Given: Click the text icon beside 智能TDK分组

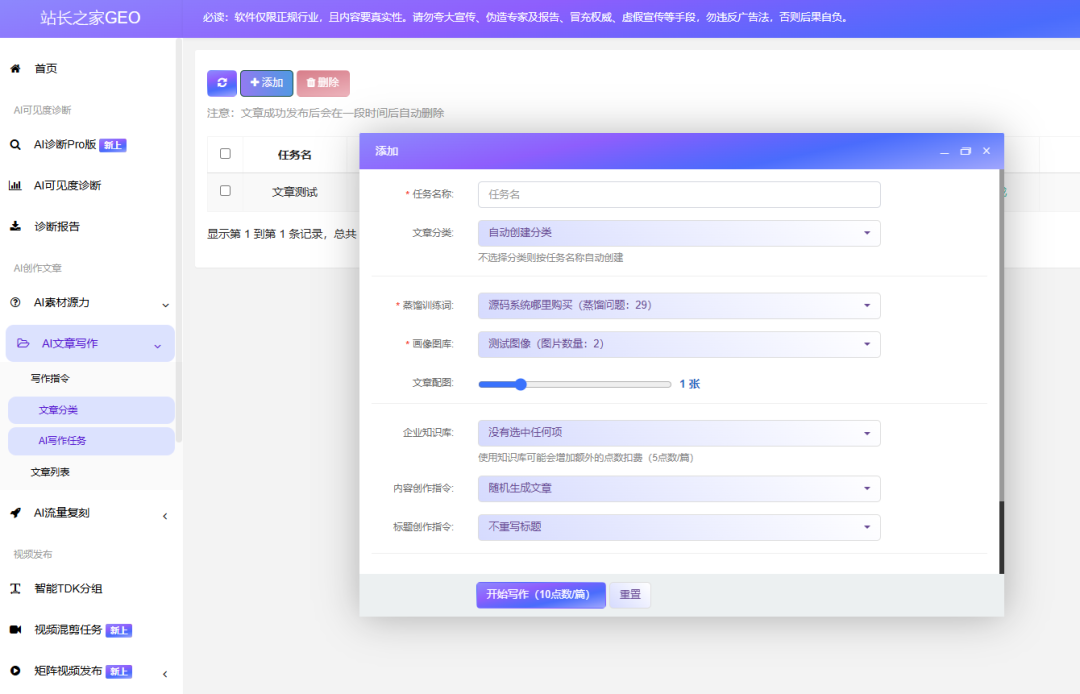Looking at the screenshot, I should coord(15,589).
